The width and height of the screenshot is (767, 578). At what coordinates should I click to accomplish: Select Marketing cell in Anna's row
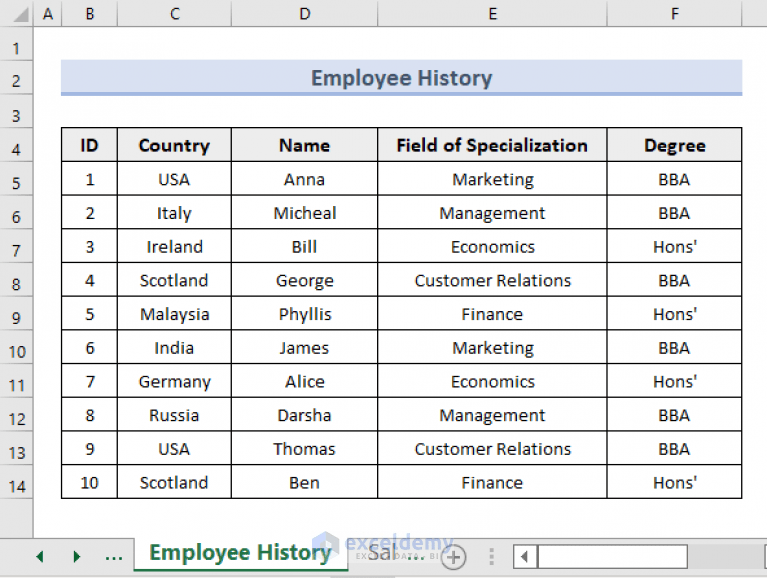point(492,179)
